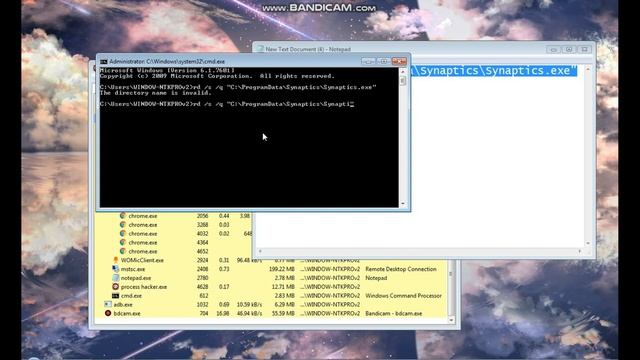Click the cmd scrollbar down arrow
640x360 pixels.
click(403, 203)
